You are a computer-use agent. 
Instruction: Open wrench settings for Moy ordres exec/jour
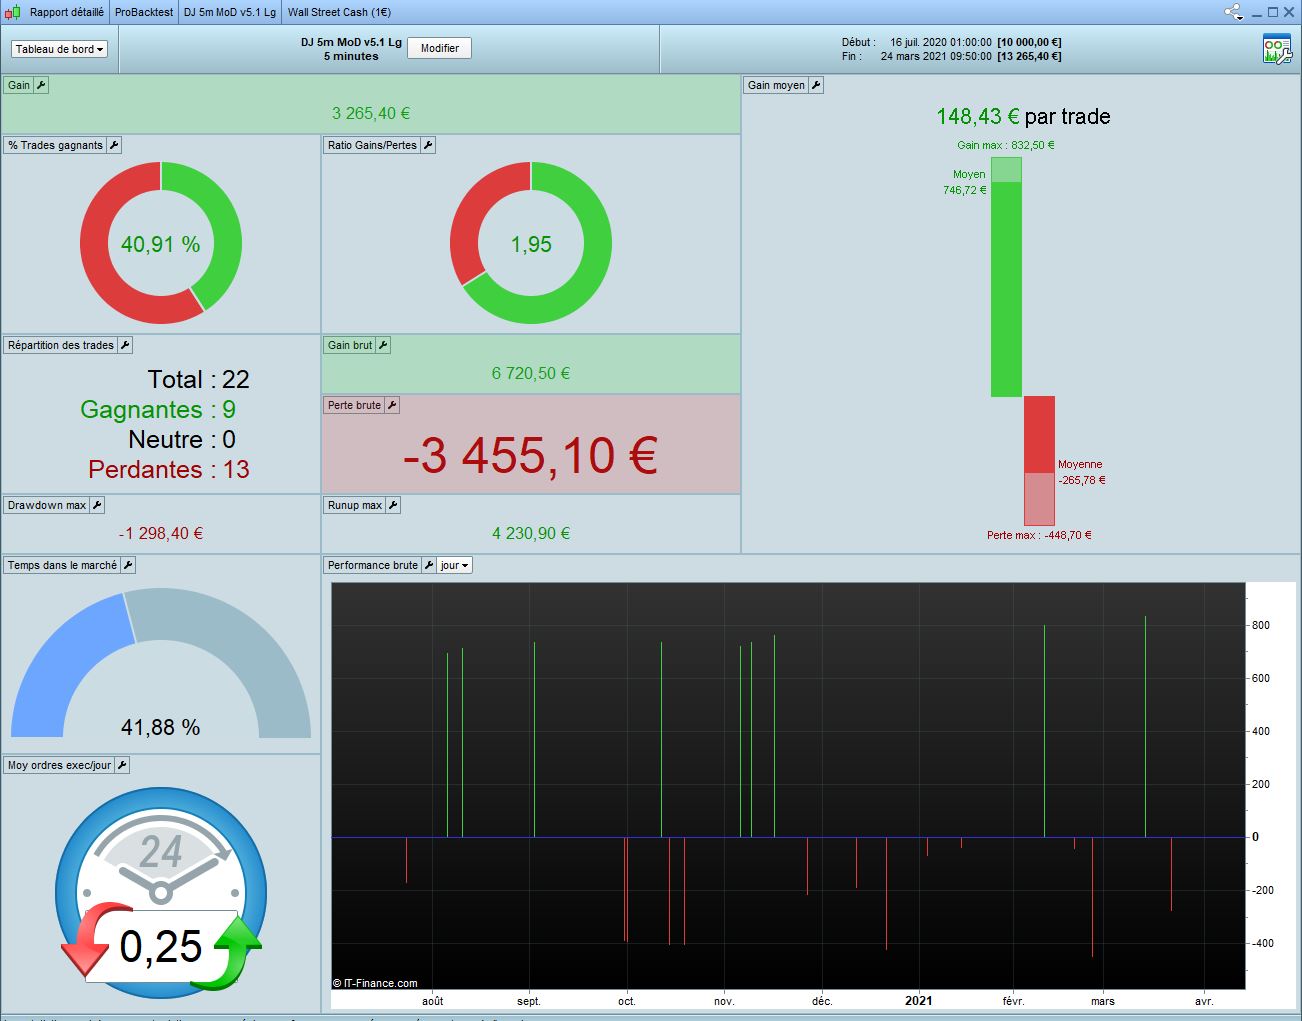122,765
